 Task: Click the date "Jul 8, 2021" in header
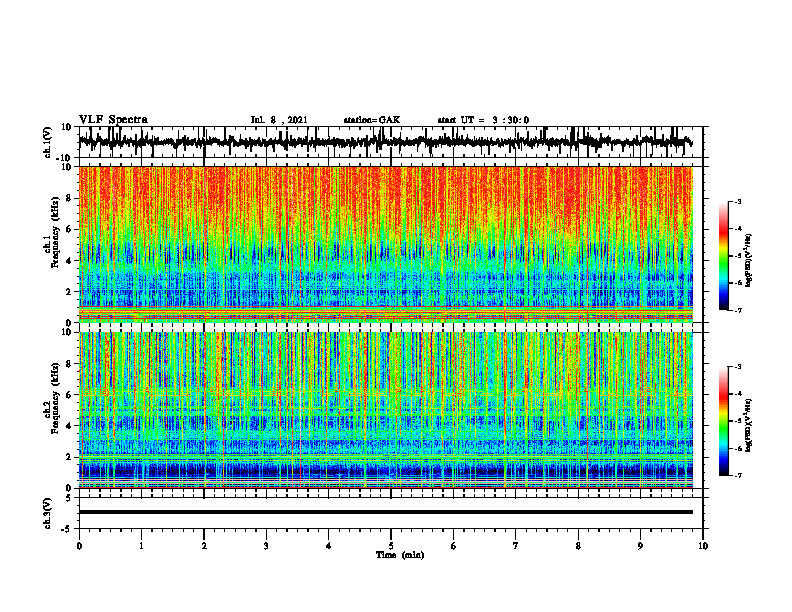(x=279, y=120)
